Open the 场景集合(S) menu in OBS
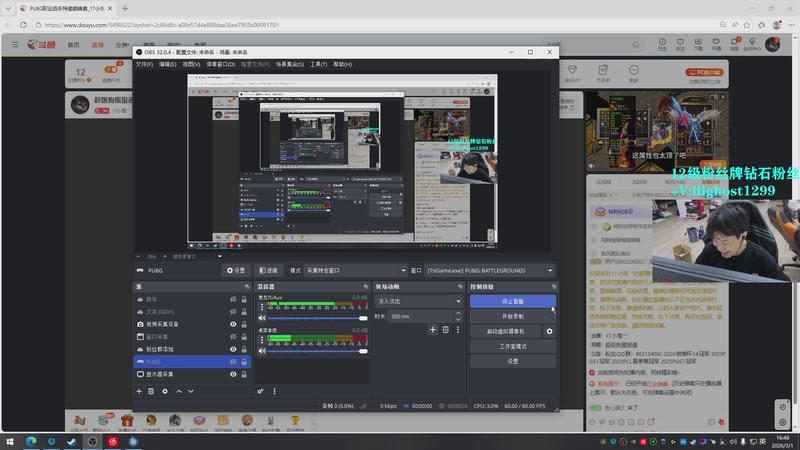 290,64
